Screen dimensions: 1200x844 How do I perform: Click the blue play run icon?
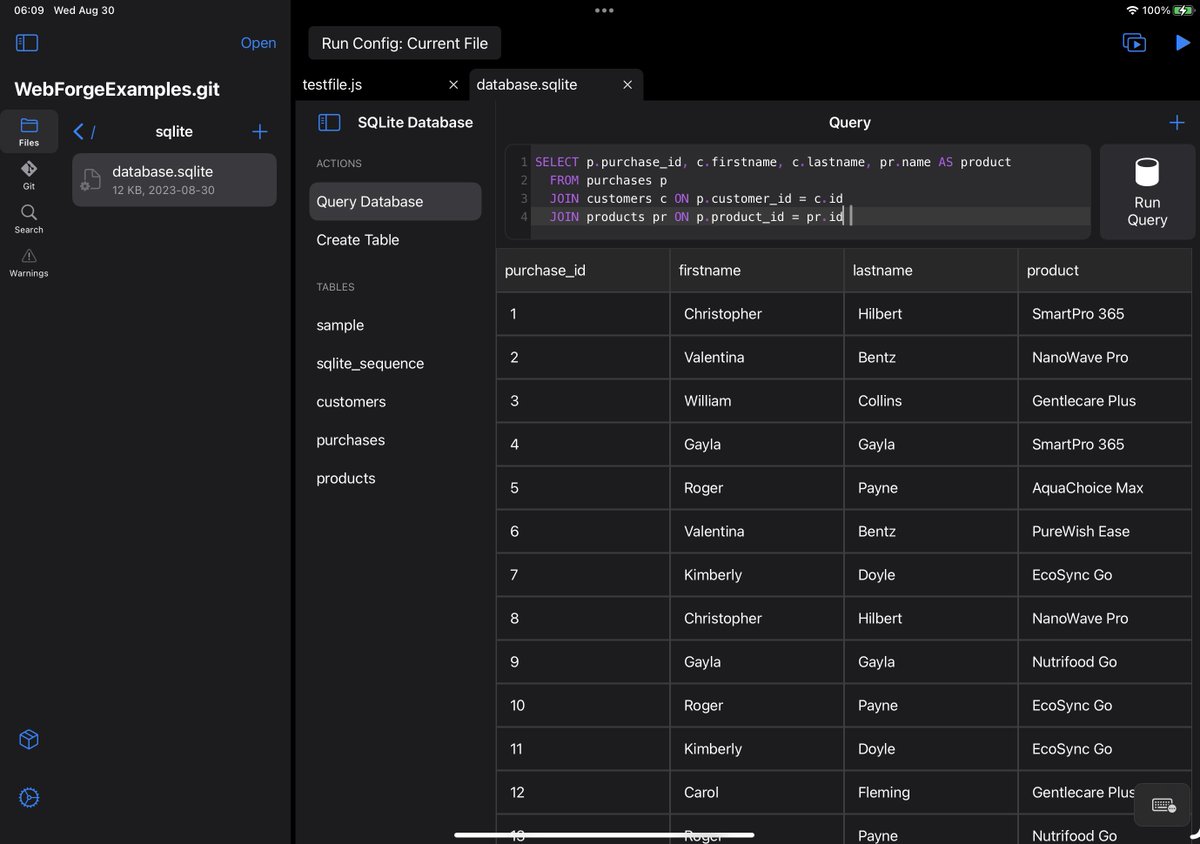point(1182,43)
